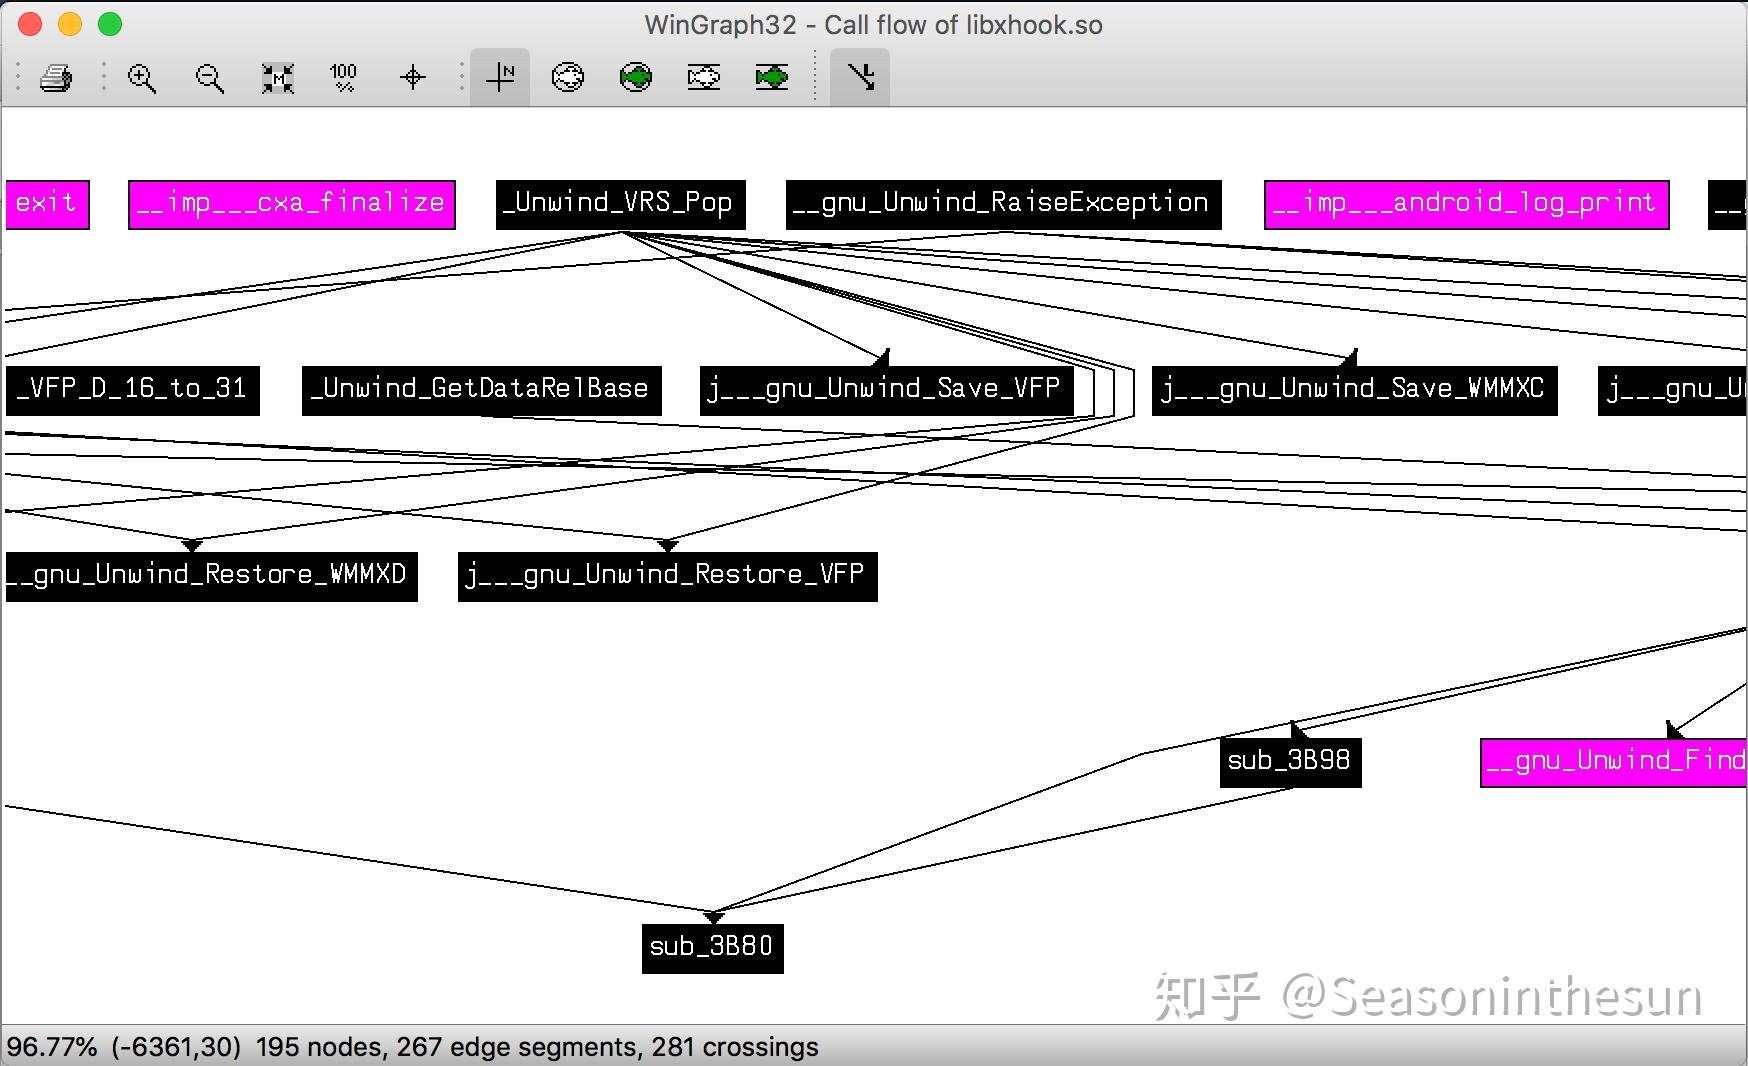Select the crosshair origin icon
Screen dimensions: 1748x1066
coord(412,77)
